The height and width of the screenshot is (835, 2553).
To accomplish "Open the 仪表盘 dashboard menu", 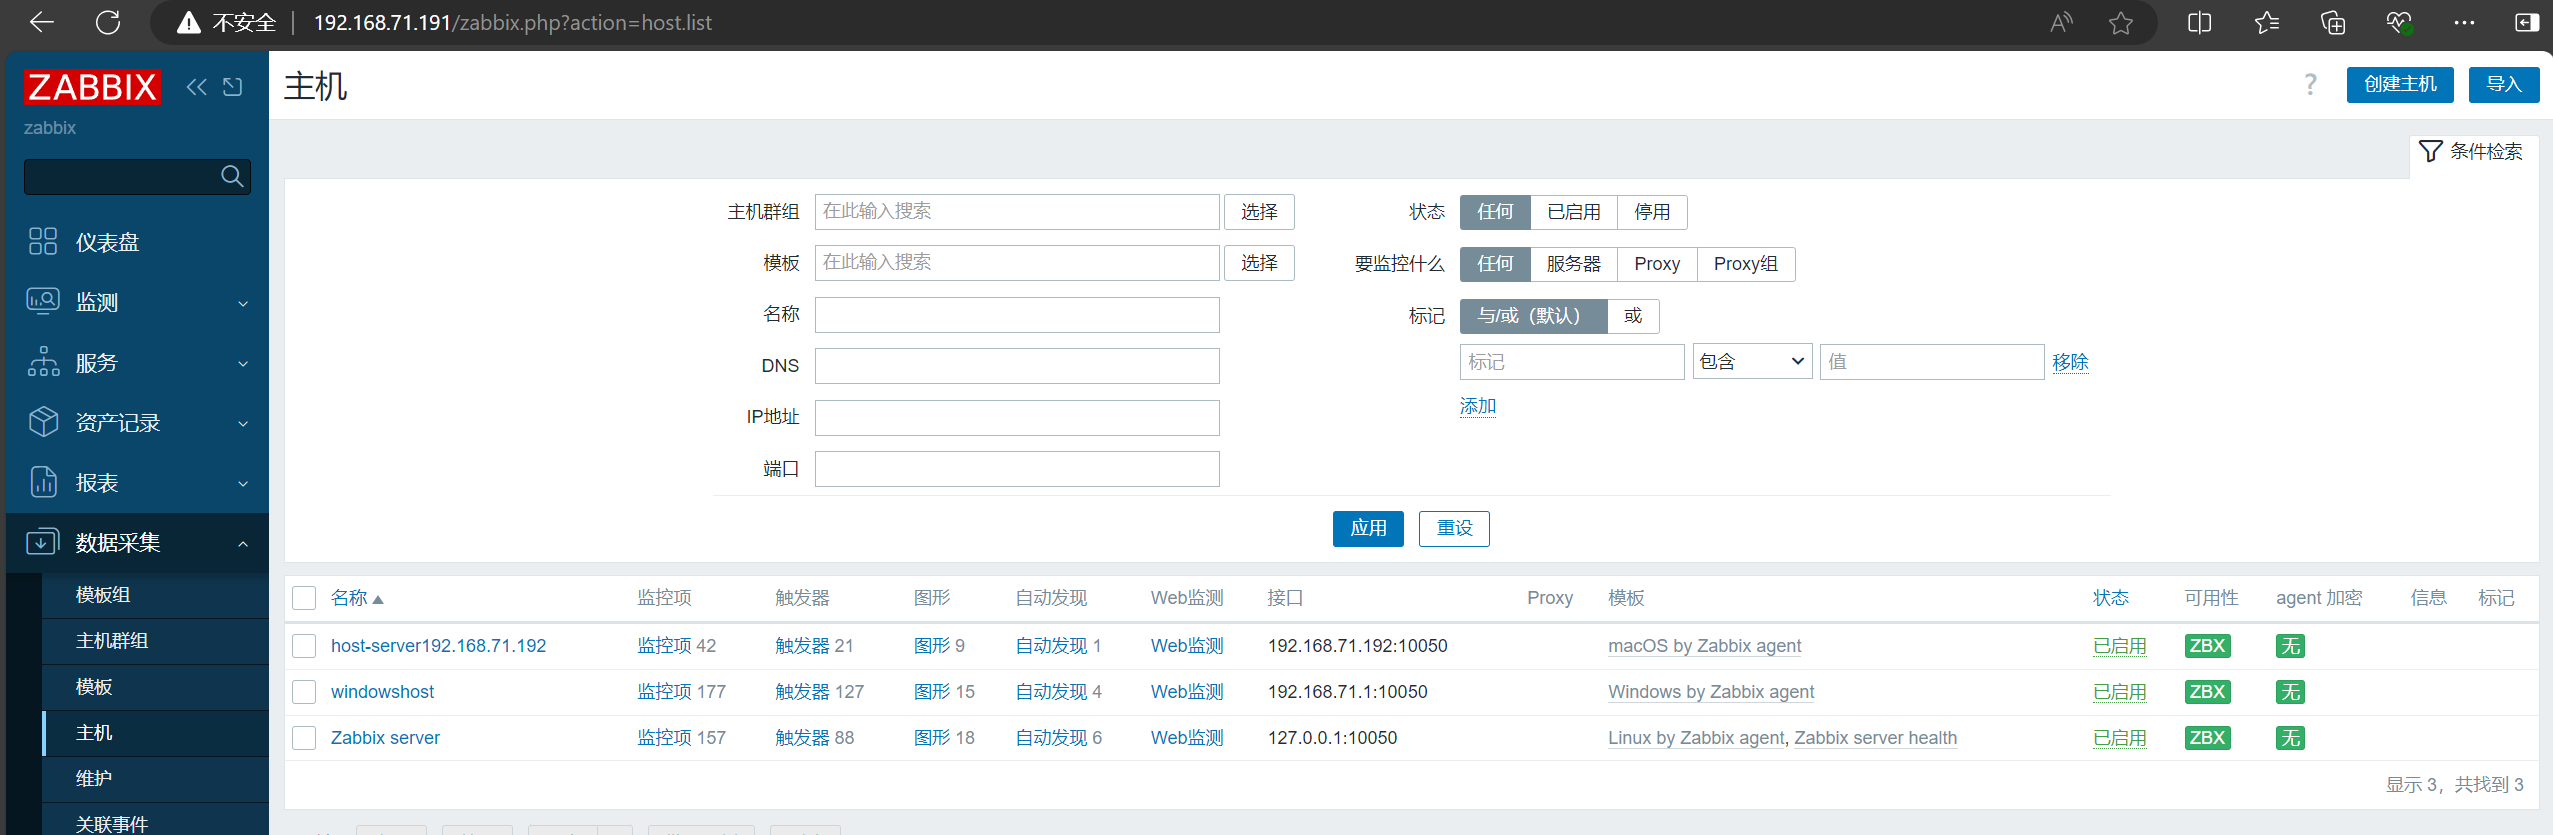I will [107, 242].
